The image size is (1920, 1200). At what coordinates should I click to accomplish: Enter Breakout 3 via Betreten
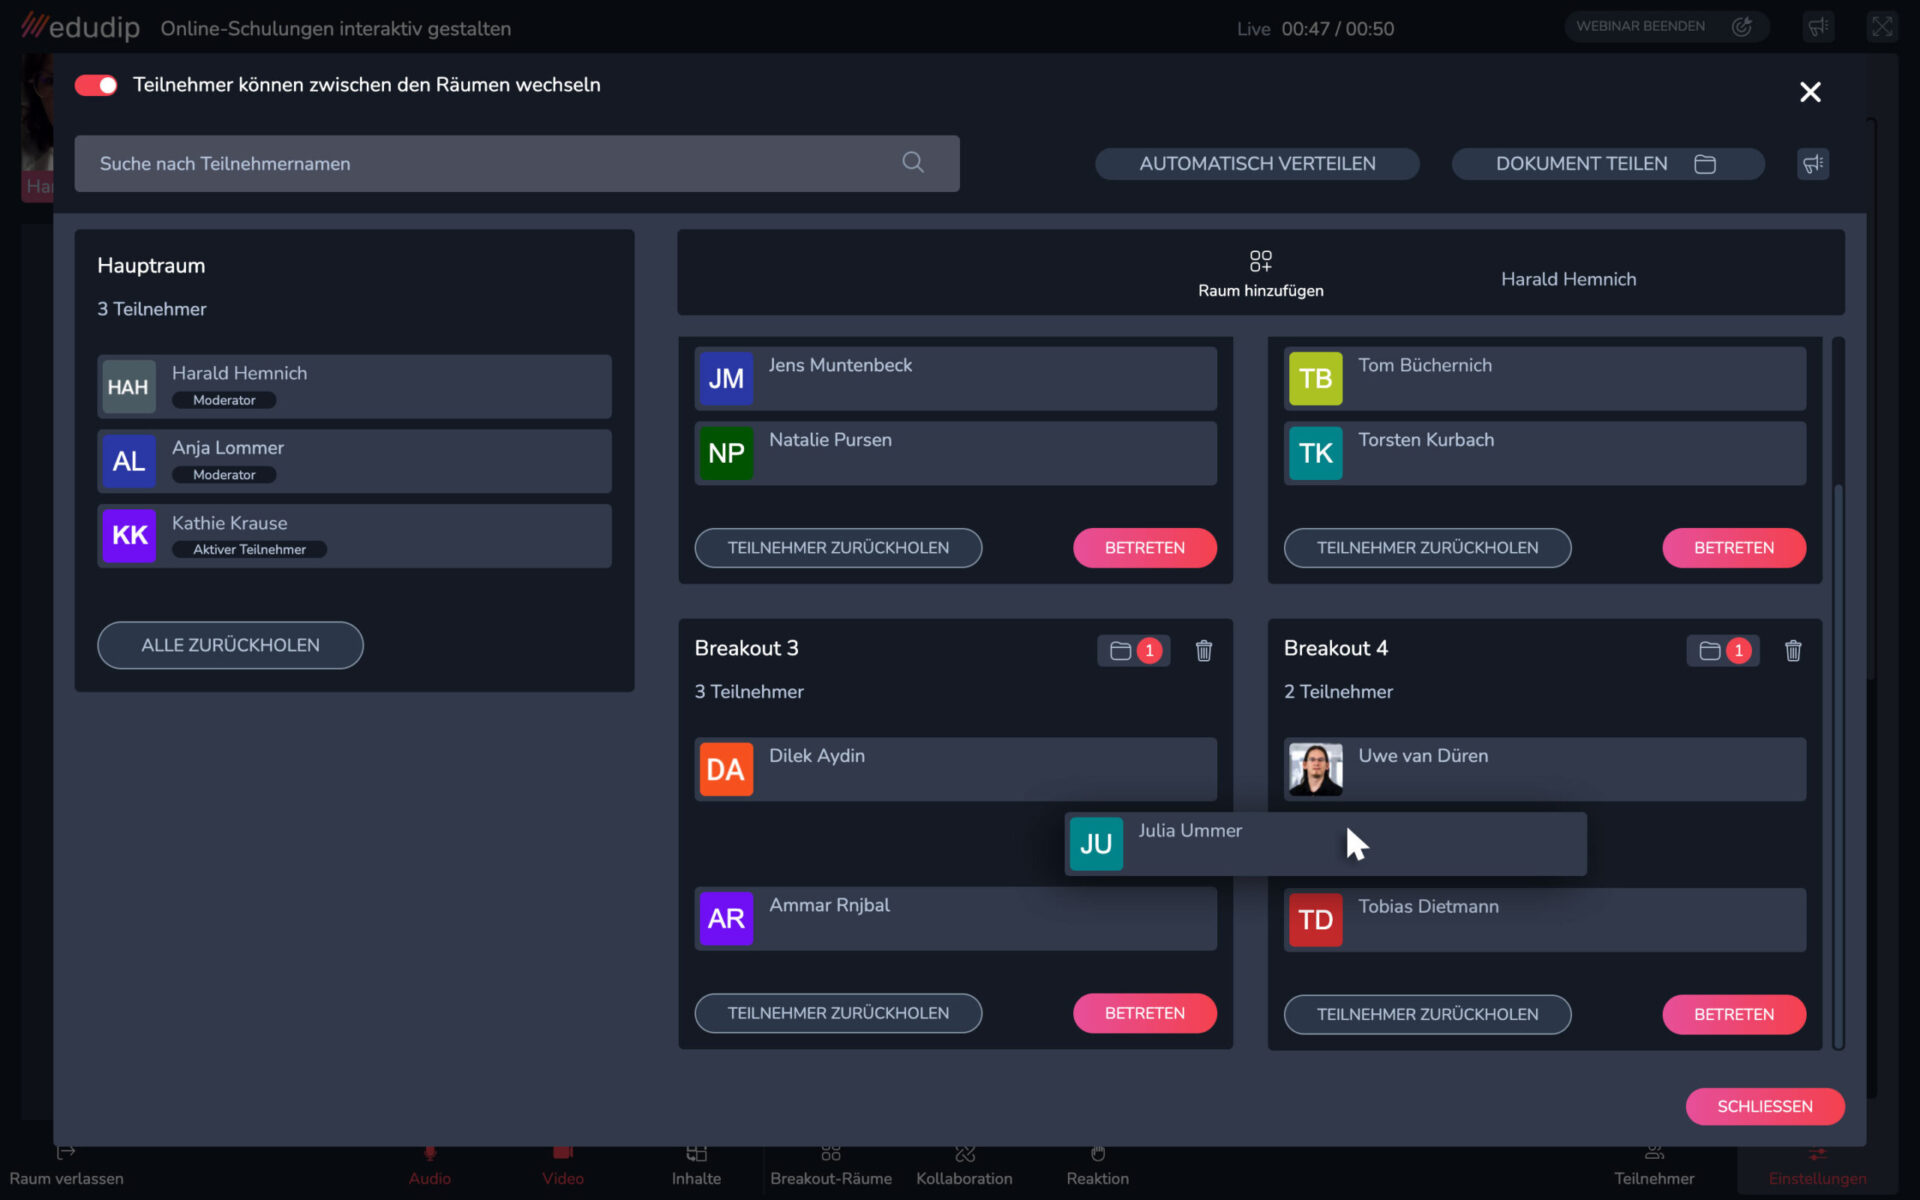coord(1144,1013)
